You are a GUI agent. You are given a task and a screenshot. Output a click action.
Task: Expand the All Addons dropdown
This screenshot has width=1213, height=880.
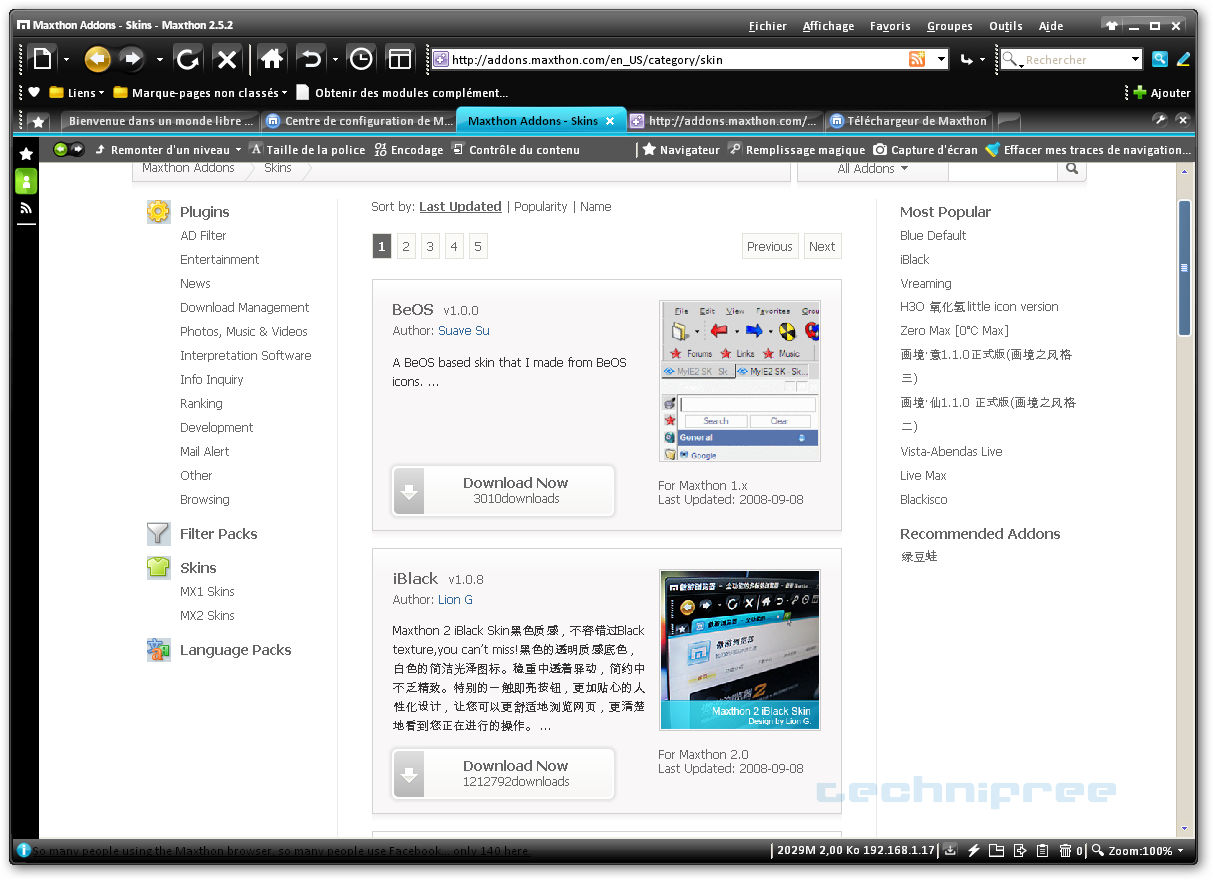[x=872, y=169]
